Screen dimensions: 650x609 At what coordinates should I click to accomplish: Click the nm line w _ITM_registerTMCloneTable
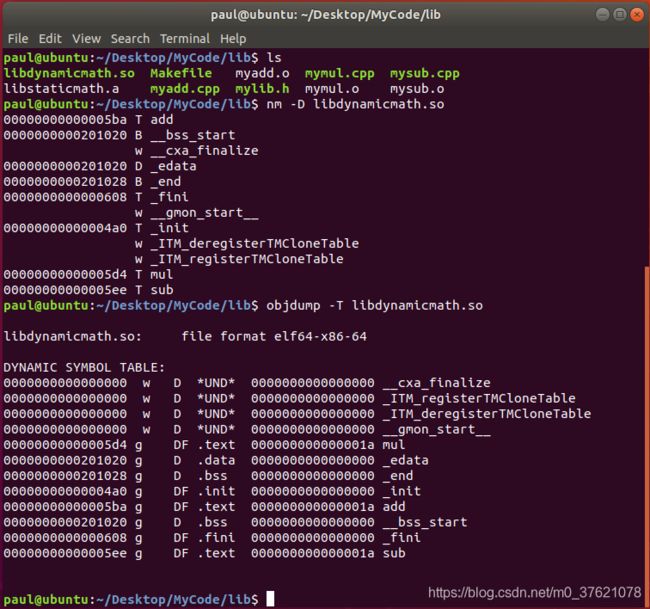point(239,259)
